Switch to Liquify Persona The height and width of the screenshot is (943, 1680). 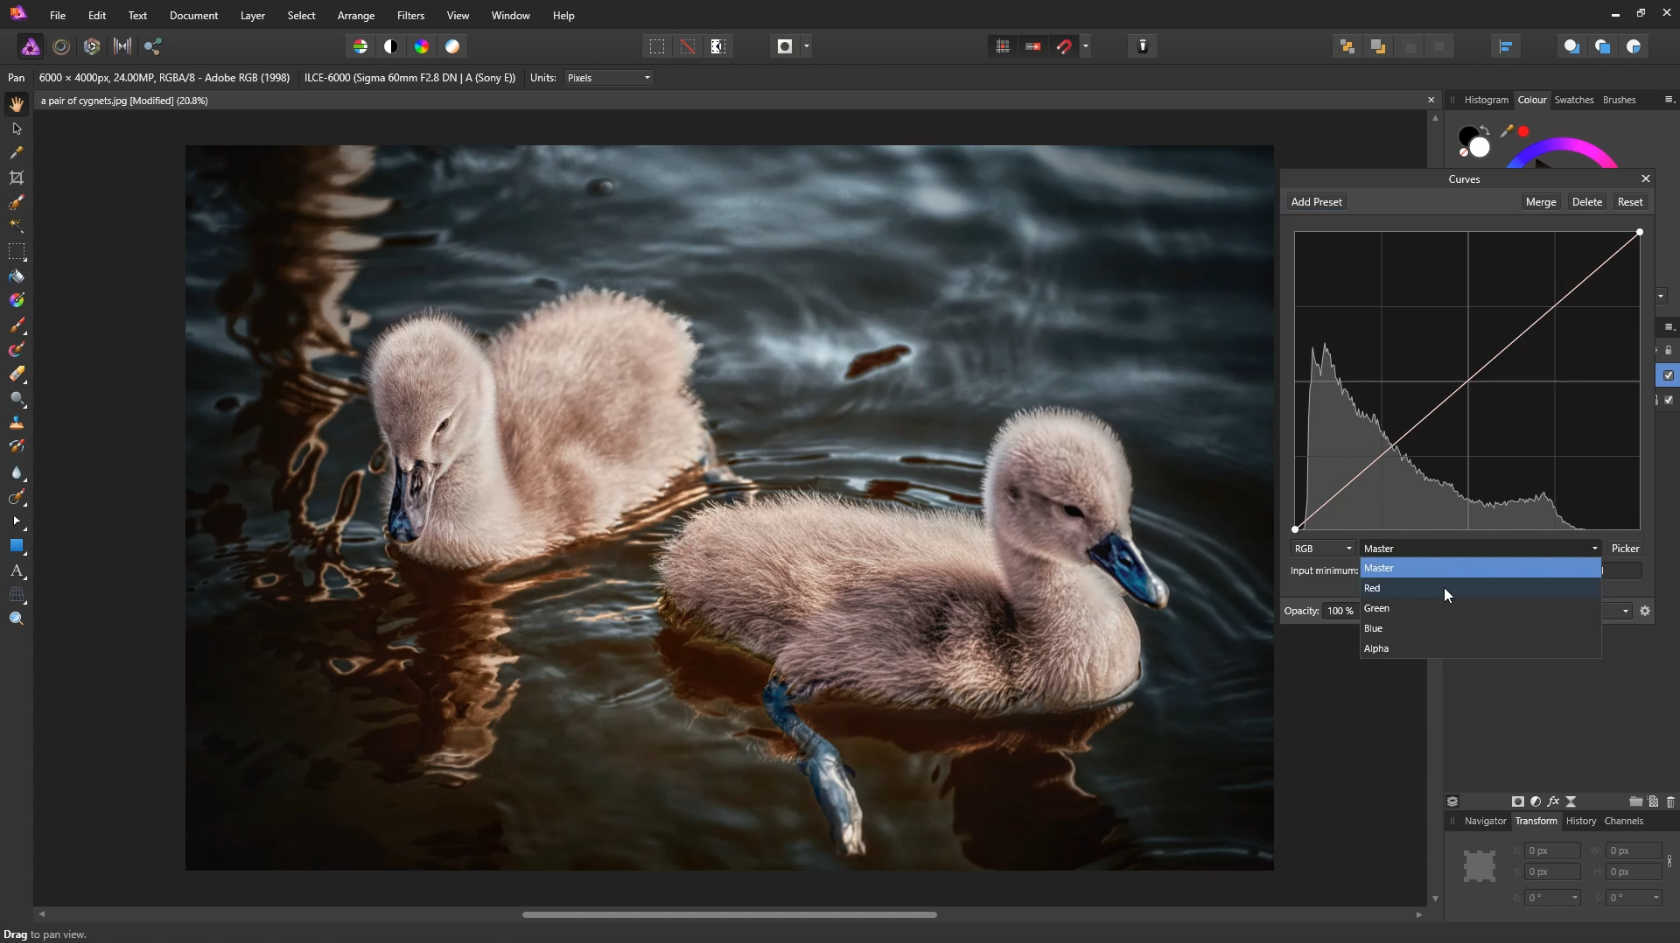(x=61, y=46)
